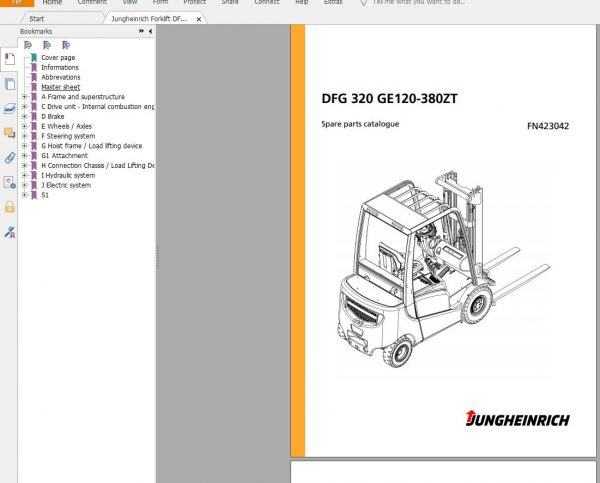Viewport: 600px width, 483px height.
Task: Select the F Steering system bookmark text
Action: [68, 136]
